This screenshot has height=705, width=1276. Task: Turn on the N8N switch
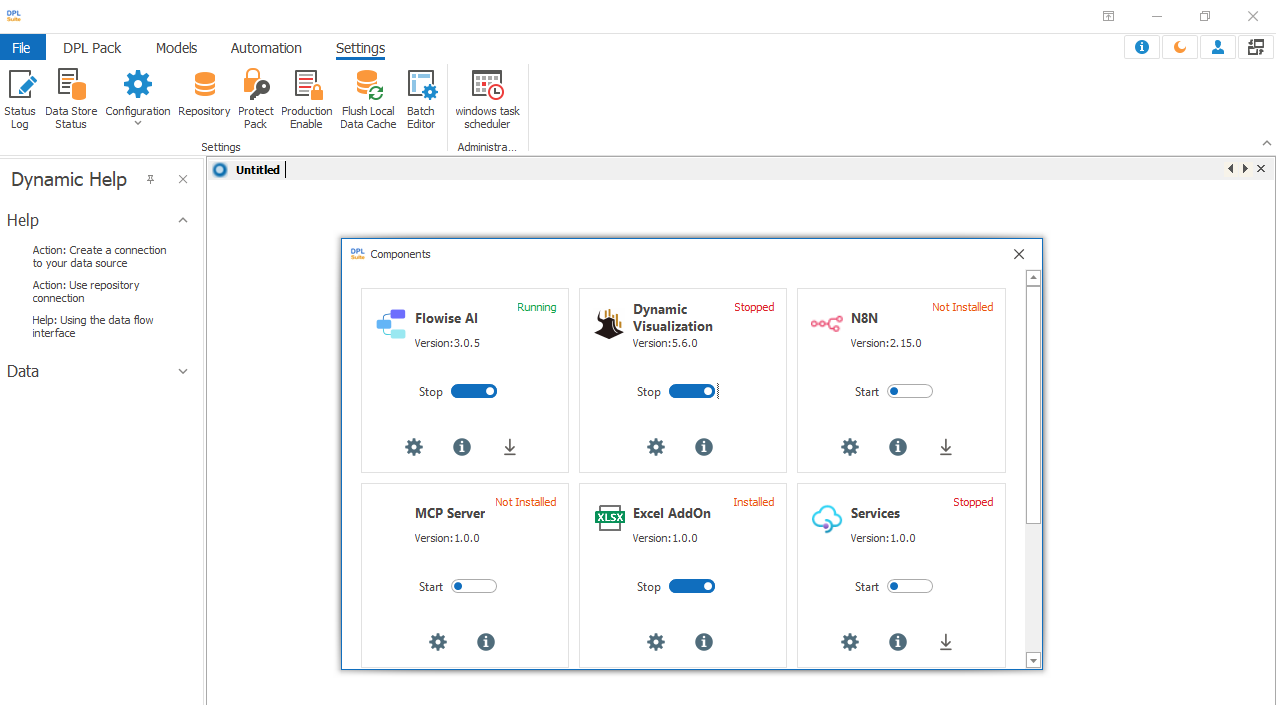[x=910, y=392]
